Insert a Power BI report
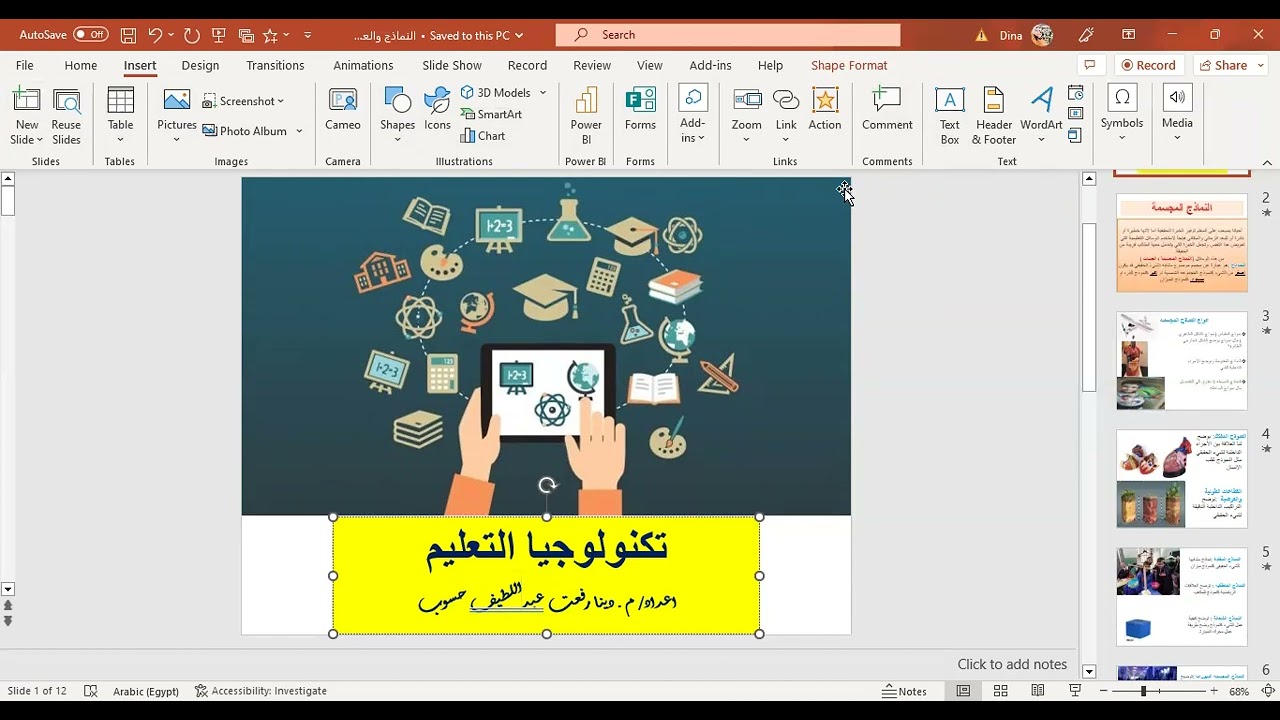The height and width of the screenshot is (720, 1280). (586, 116)
